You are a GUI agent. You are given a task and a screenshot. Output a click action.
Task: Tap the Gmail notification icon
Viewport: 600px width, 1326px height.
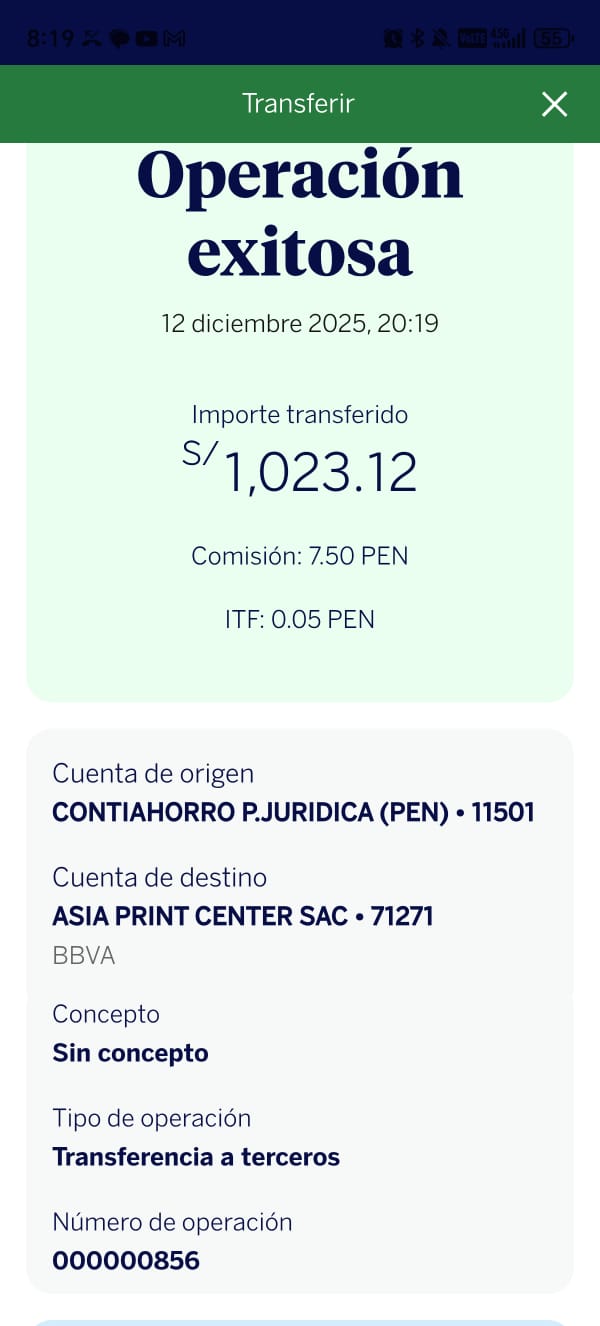click(174, 39)
